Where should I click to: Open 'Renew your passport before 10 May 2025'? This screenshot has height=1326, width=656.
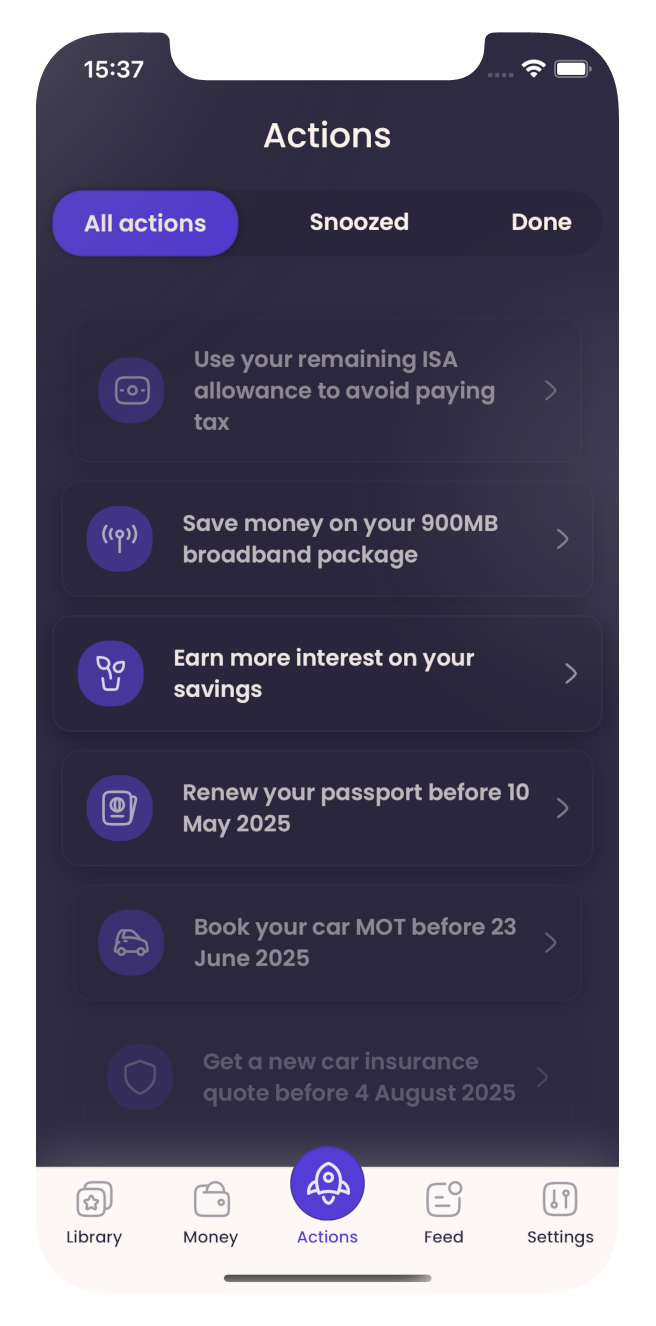(x=356, y=808)
